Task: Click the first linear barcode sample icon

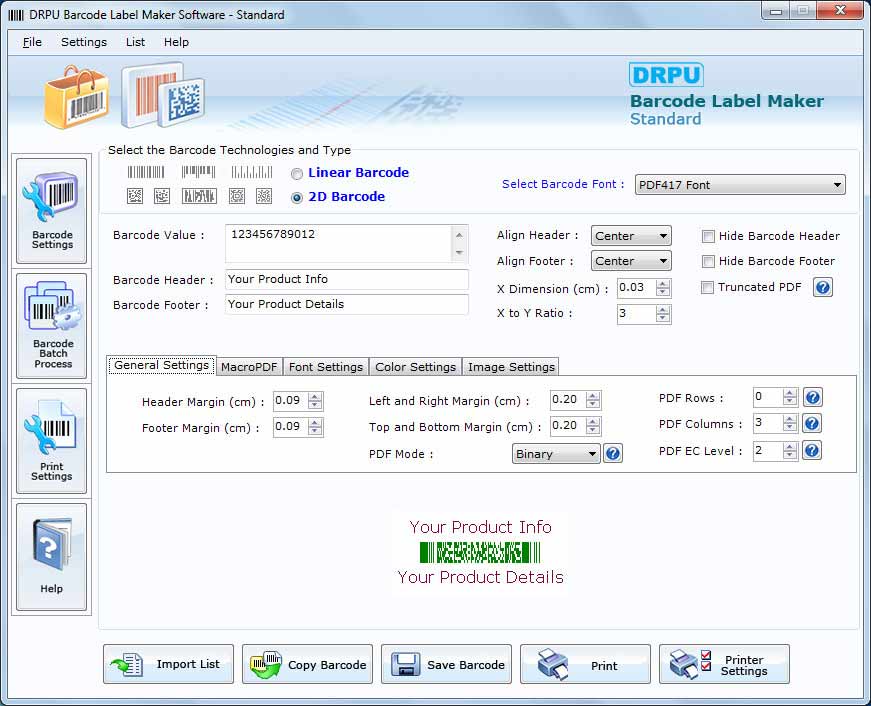Action: (146, 172)
